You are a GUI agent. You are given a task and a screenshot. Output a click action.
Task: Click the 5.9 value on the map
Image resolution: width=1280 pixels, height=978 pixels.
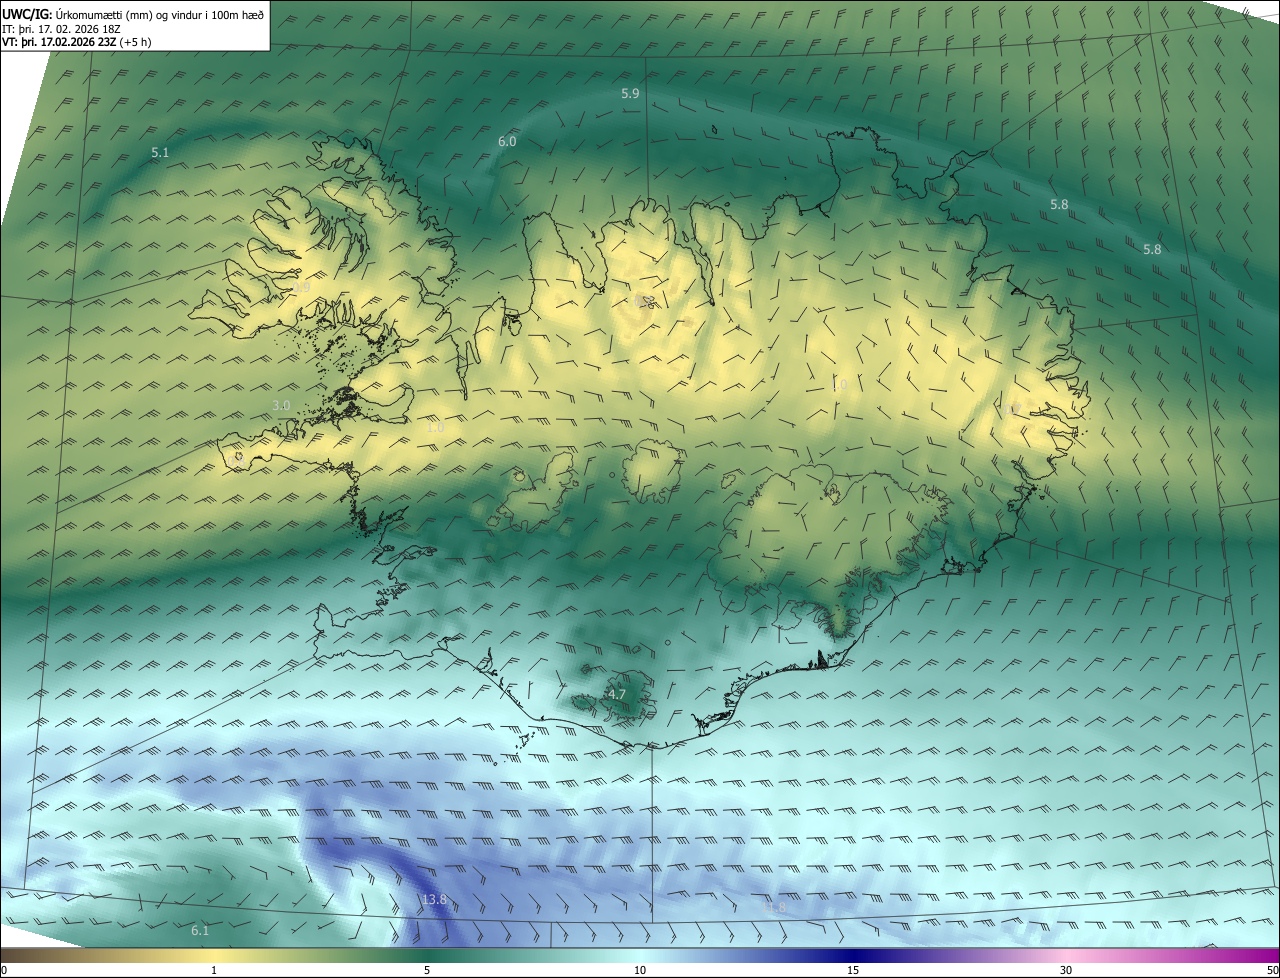pos(630,93)
